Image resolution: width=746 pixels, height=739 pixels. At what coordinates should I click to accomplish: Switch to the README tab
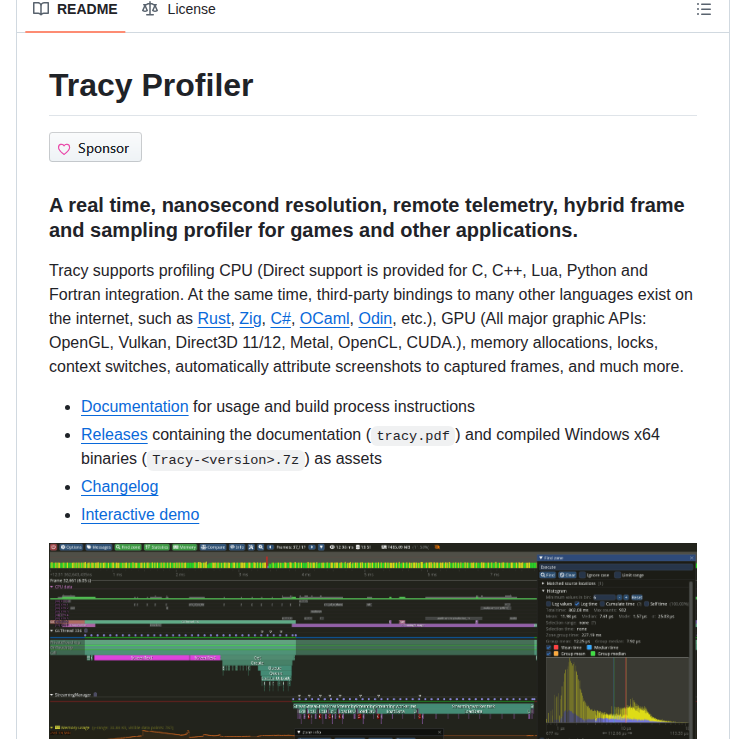pos(75,10)
